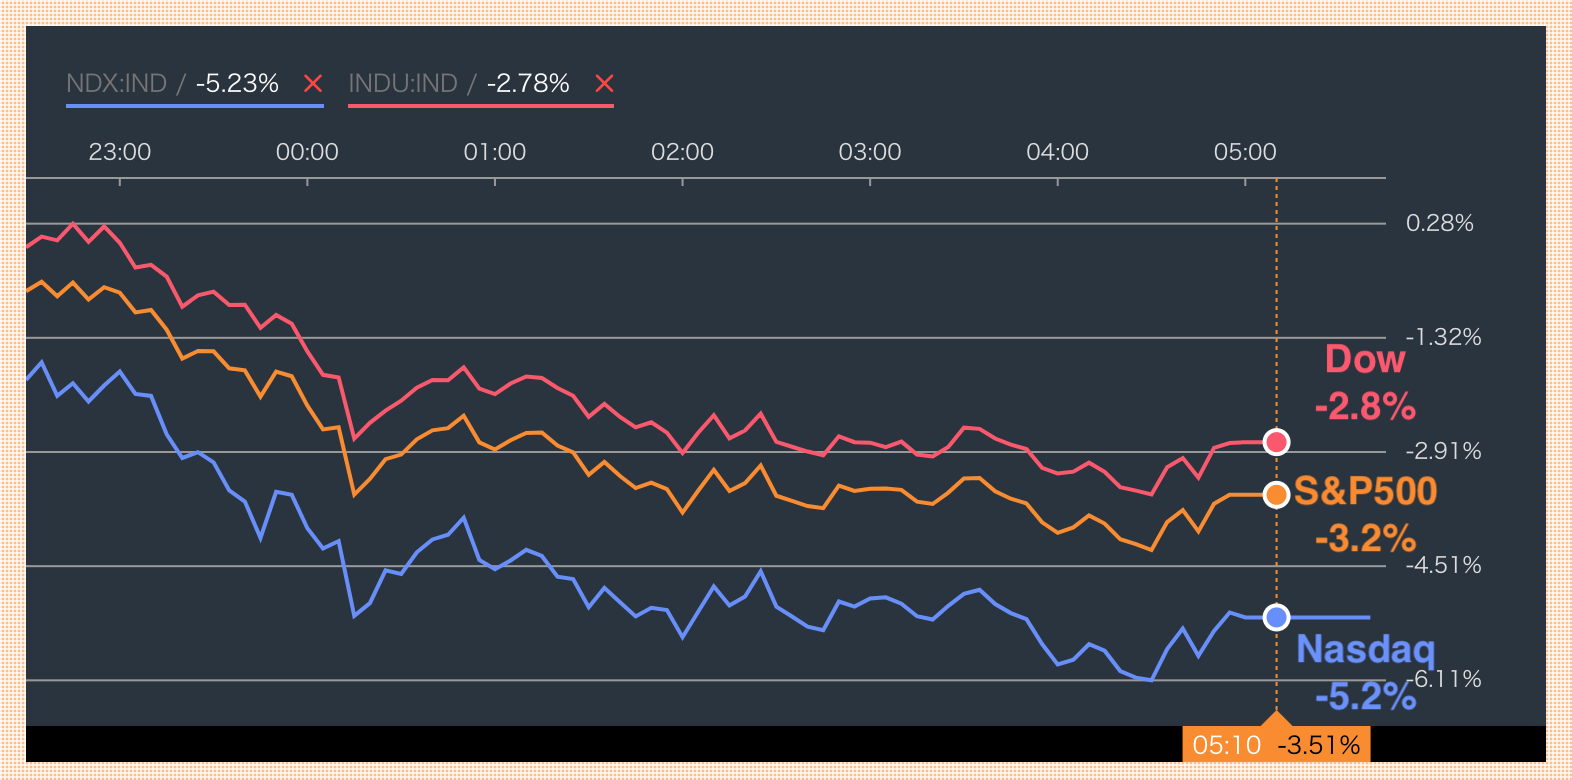
Task: Click the -5.23% value in the legend
Action: click(237, 83)
